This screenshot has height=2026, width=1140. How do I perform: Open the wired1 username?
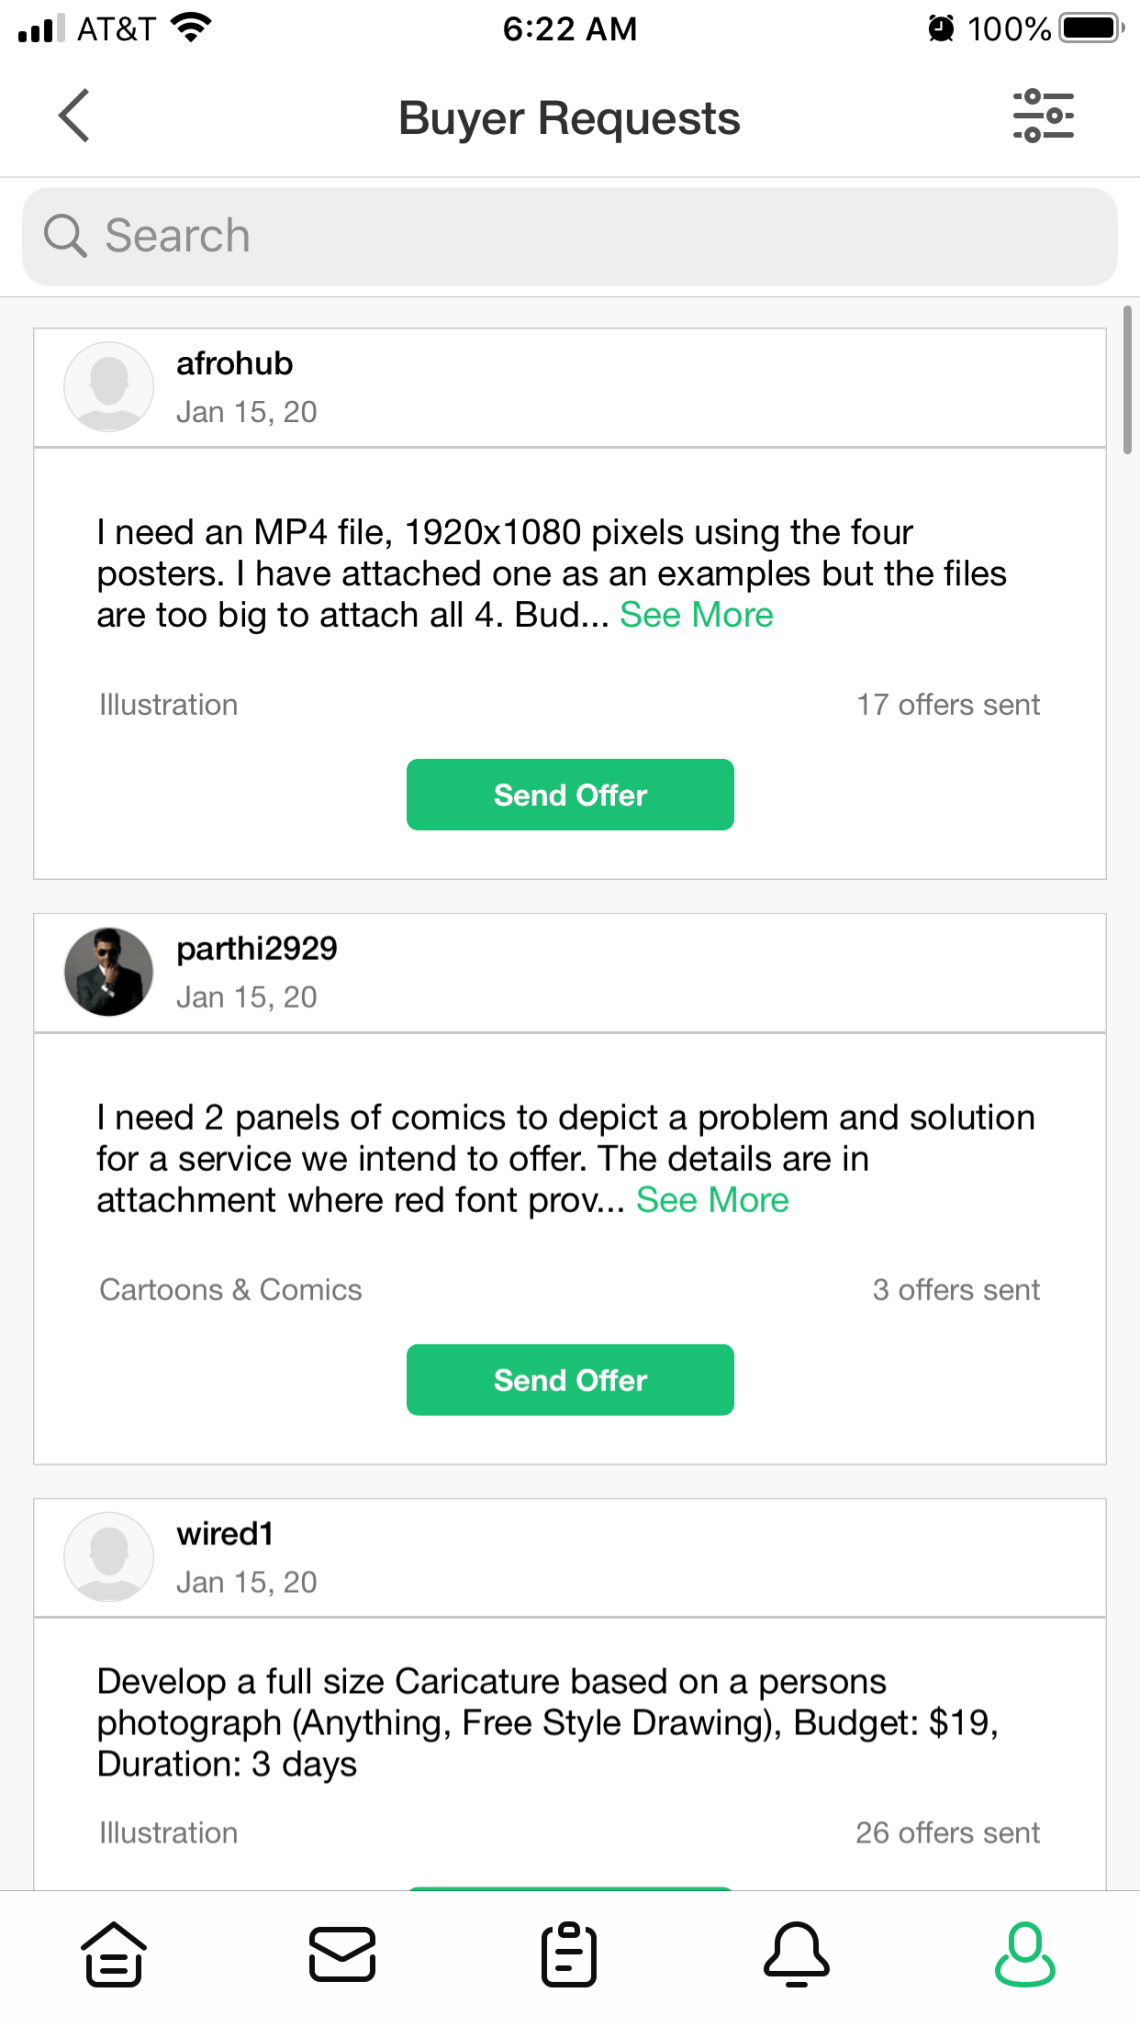(225, 1534)
